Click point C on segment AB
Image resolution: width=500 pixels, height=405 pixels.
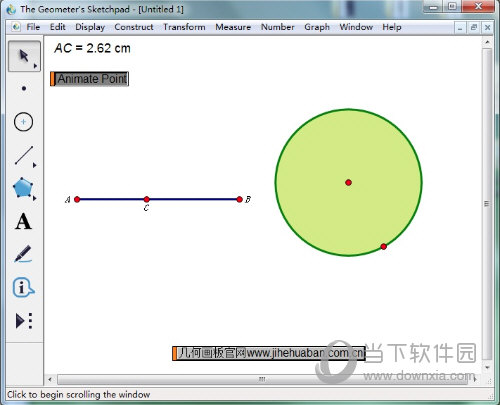pyautogui.click(x=147, y=199)
